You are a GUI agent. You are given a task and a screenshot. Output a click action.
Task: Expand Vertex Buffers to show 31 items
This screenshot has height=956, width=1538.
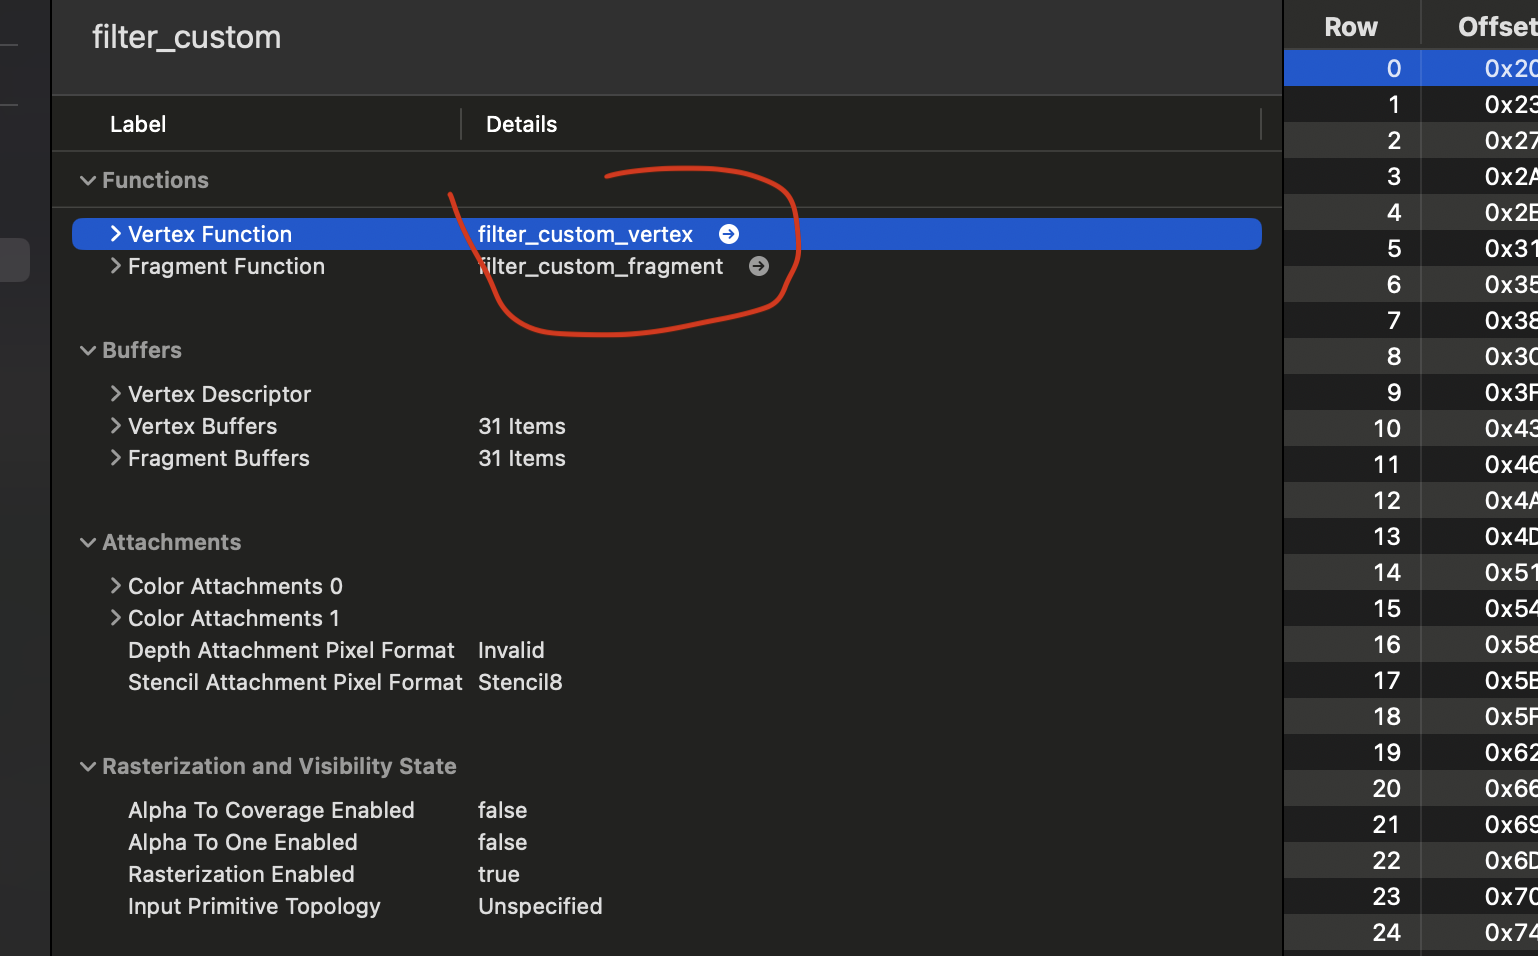(116, 426)
